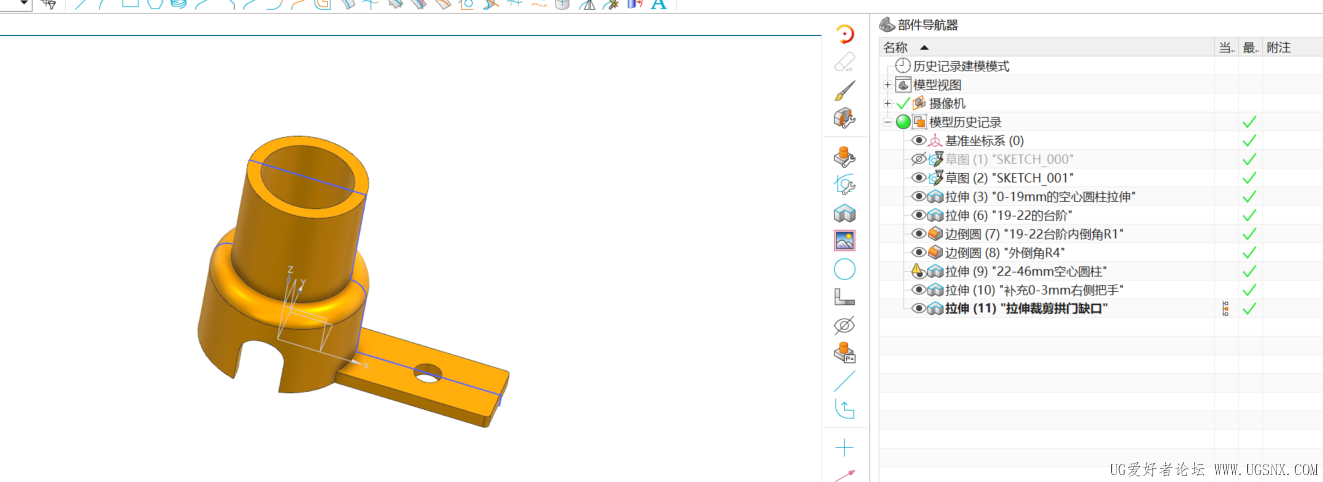Viewport: 1323px width, 482px height.
Task: Toggle eye icon of 拉伸 (10) 右侧把手
Action: (919, 290)
